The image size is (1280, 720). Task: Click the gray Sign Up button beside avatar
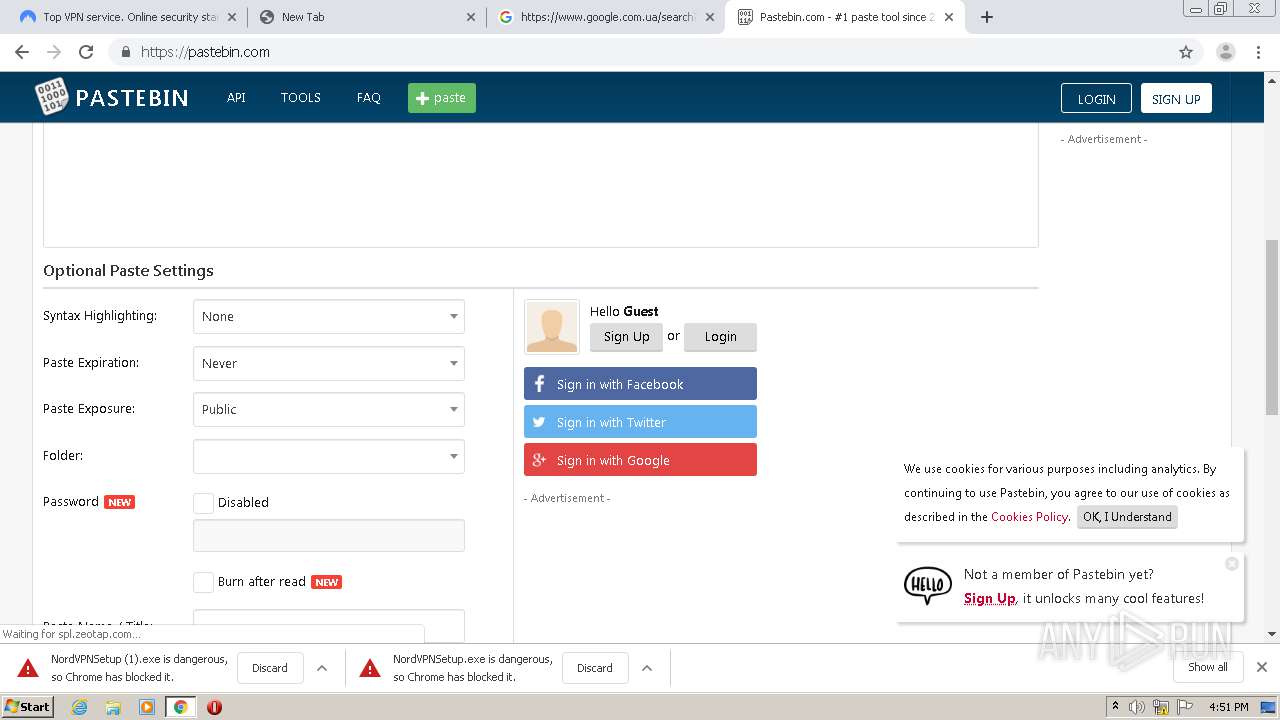click(x=626, y=337)
